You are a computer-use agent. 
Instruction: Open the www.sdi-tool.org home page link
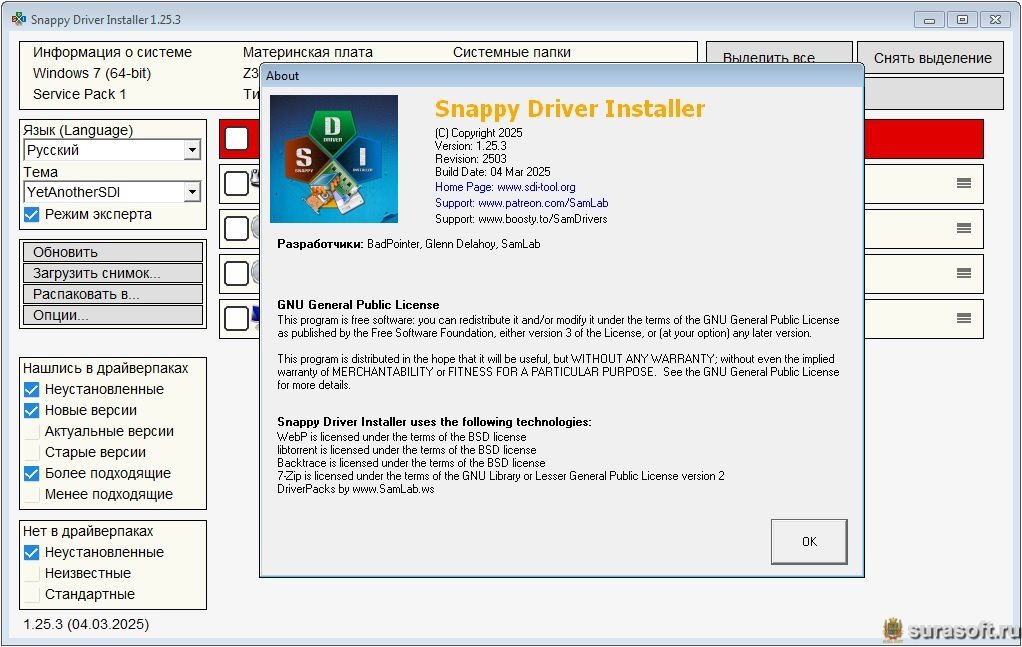pyautogui.click(x=535, y=187)
